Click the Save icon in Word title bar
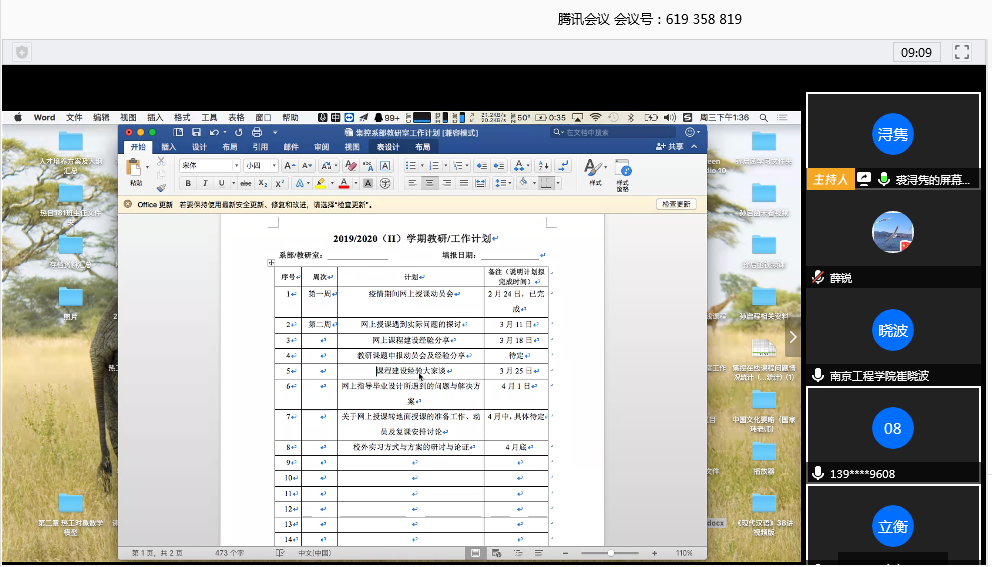 point(198,132)
